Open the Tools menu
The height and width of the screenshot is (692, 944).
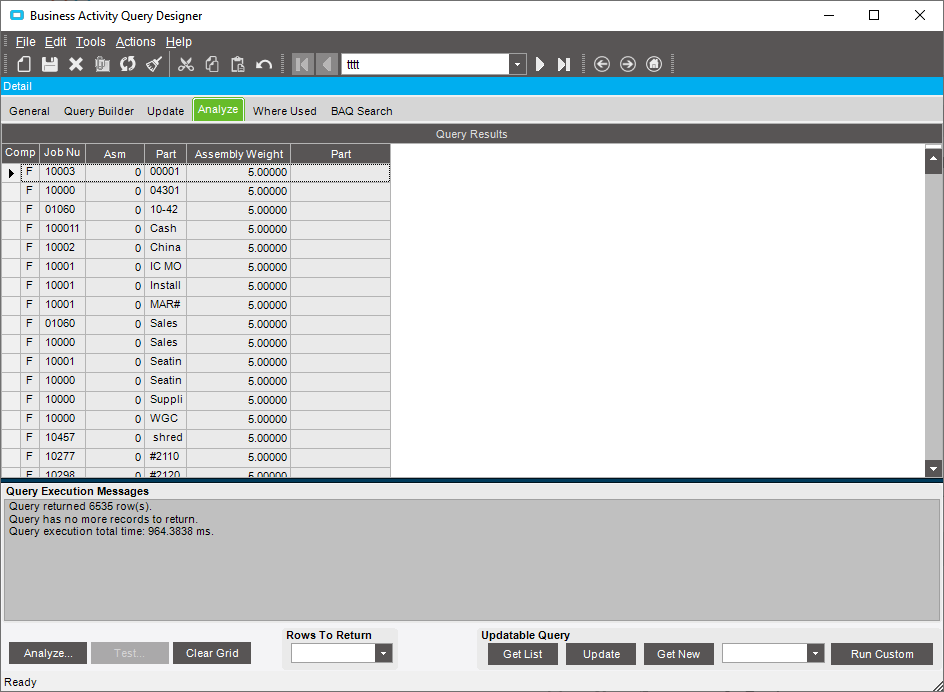pos(90,42)
